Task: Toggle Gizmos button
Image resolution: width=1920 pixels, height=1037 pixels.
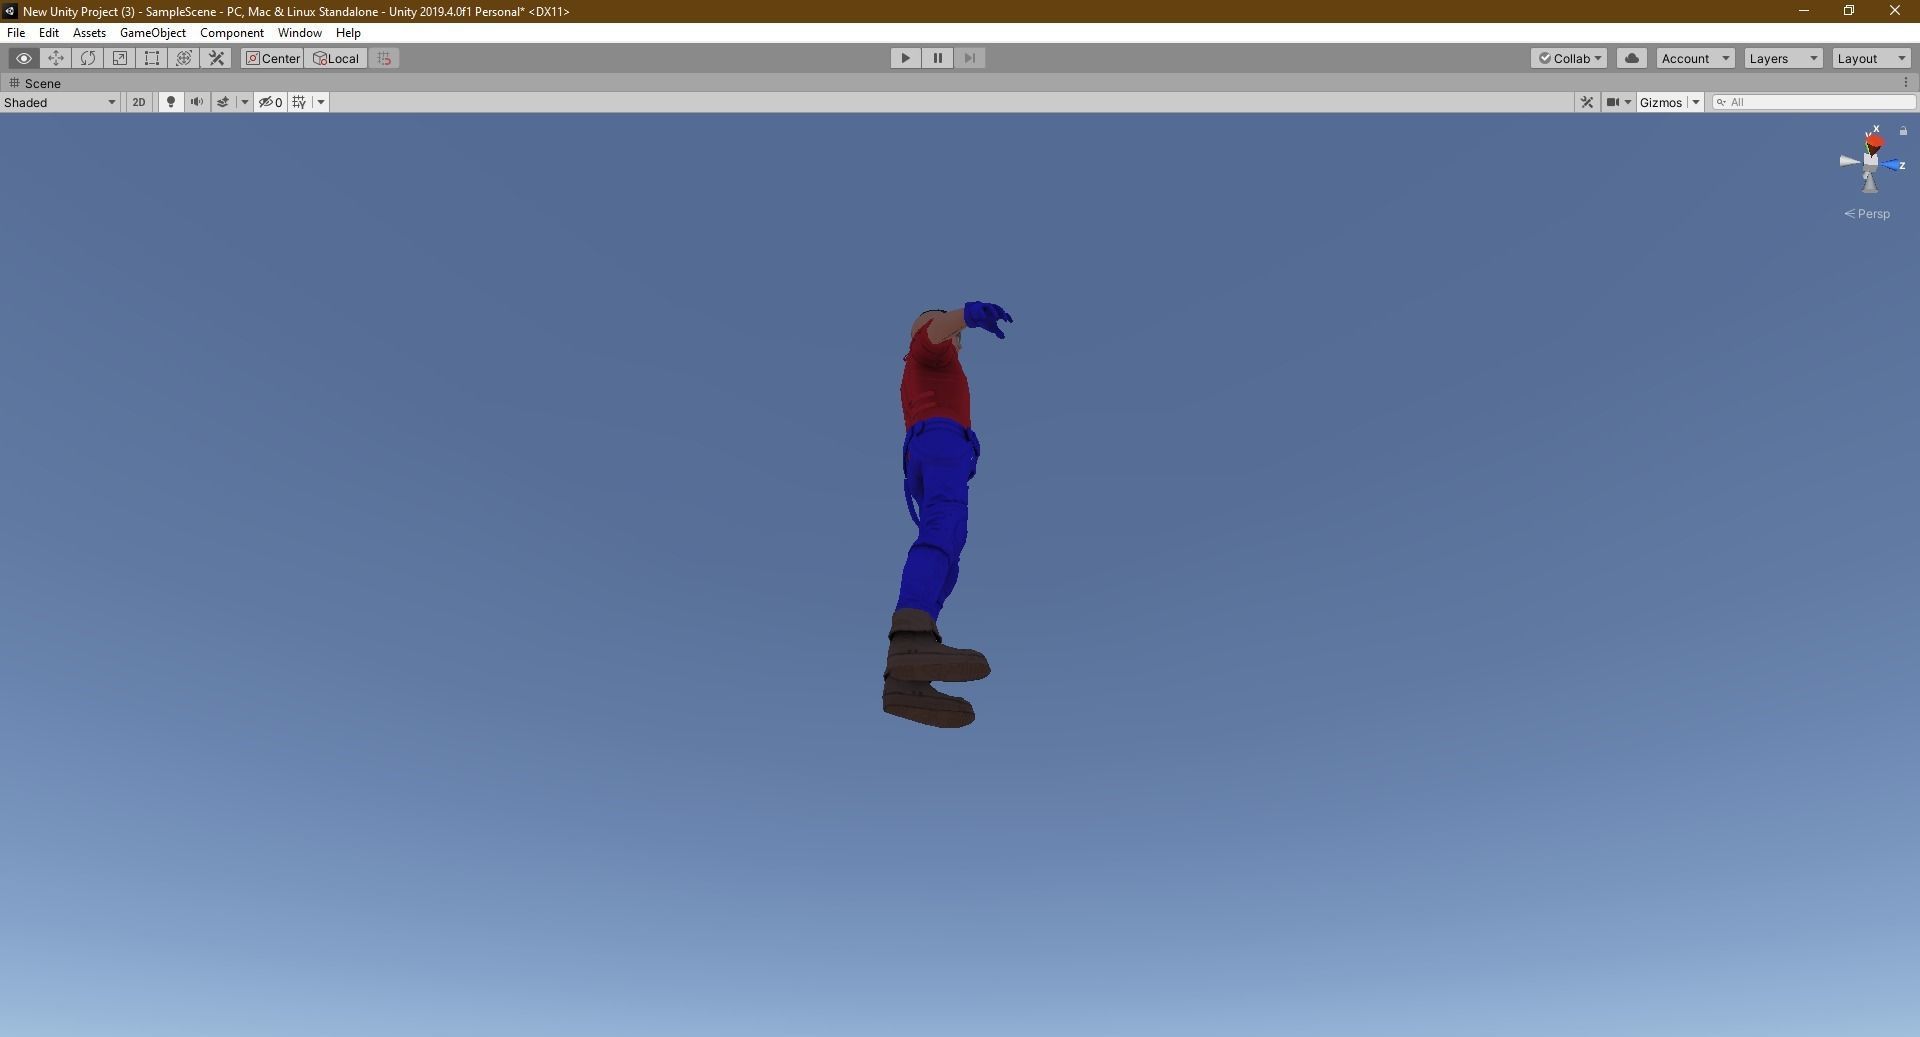Action: (1661, 102)
